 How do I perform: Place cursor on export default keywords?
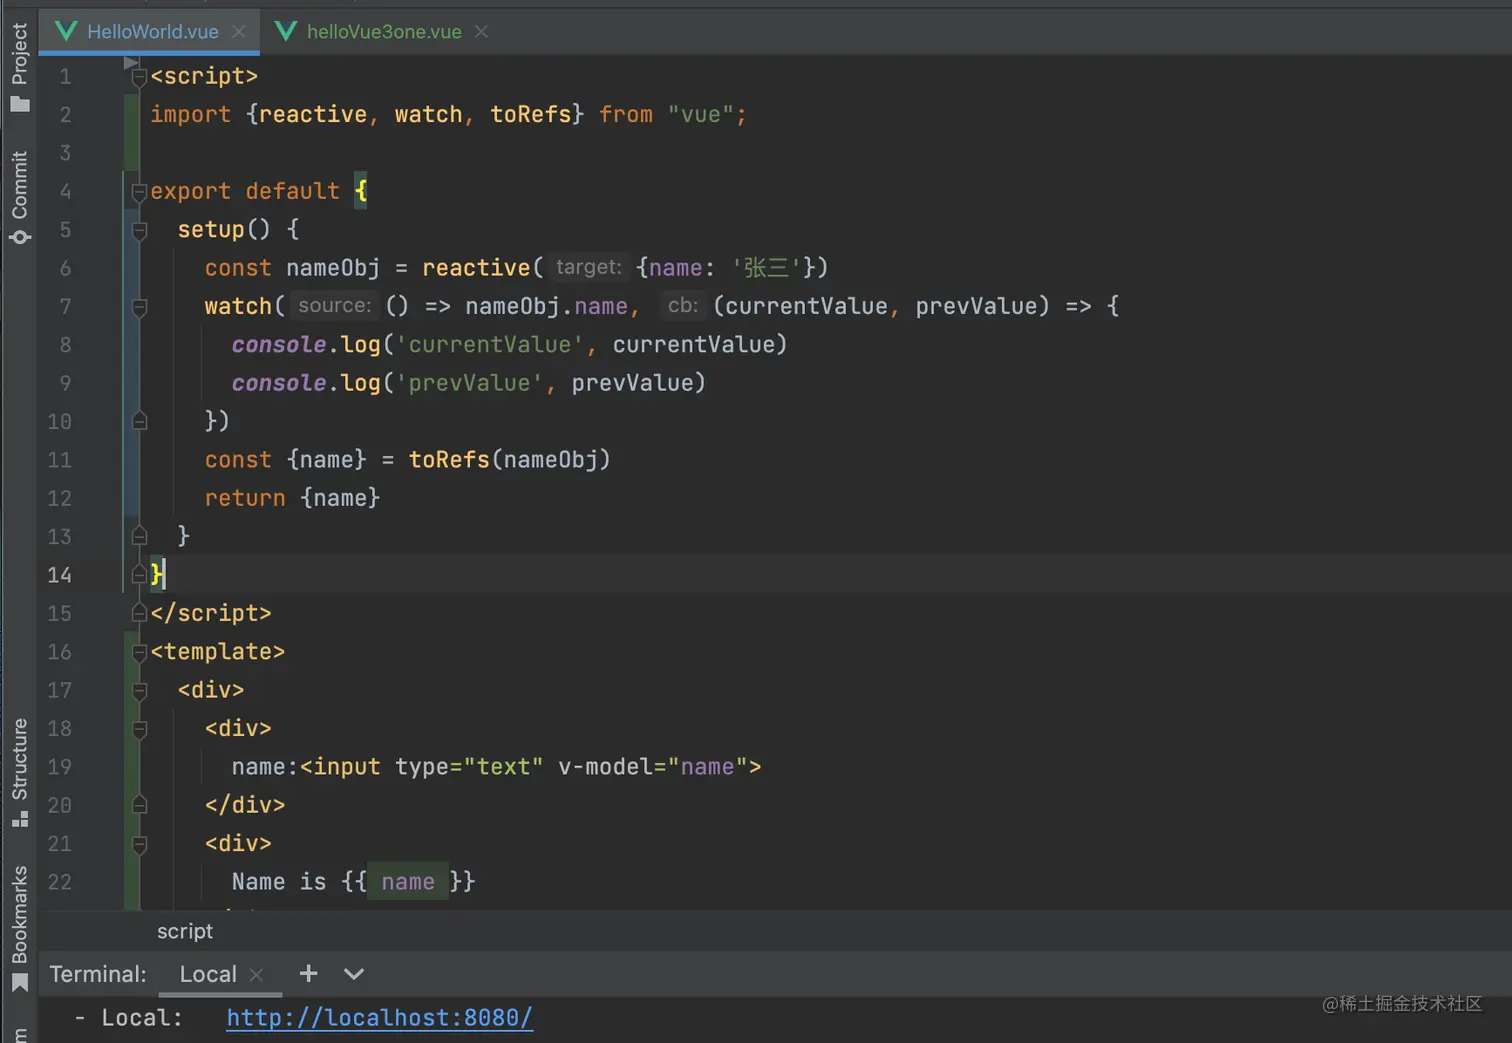pyautogui.click(x=245, y=191)
